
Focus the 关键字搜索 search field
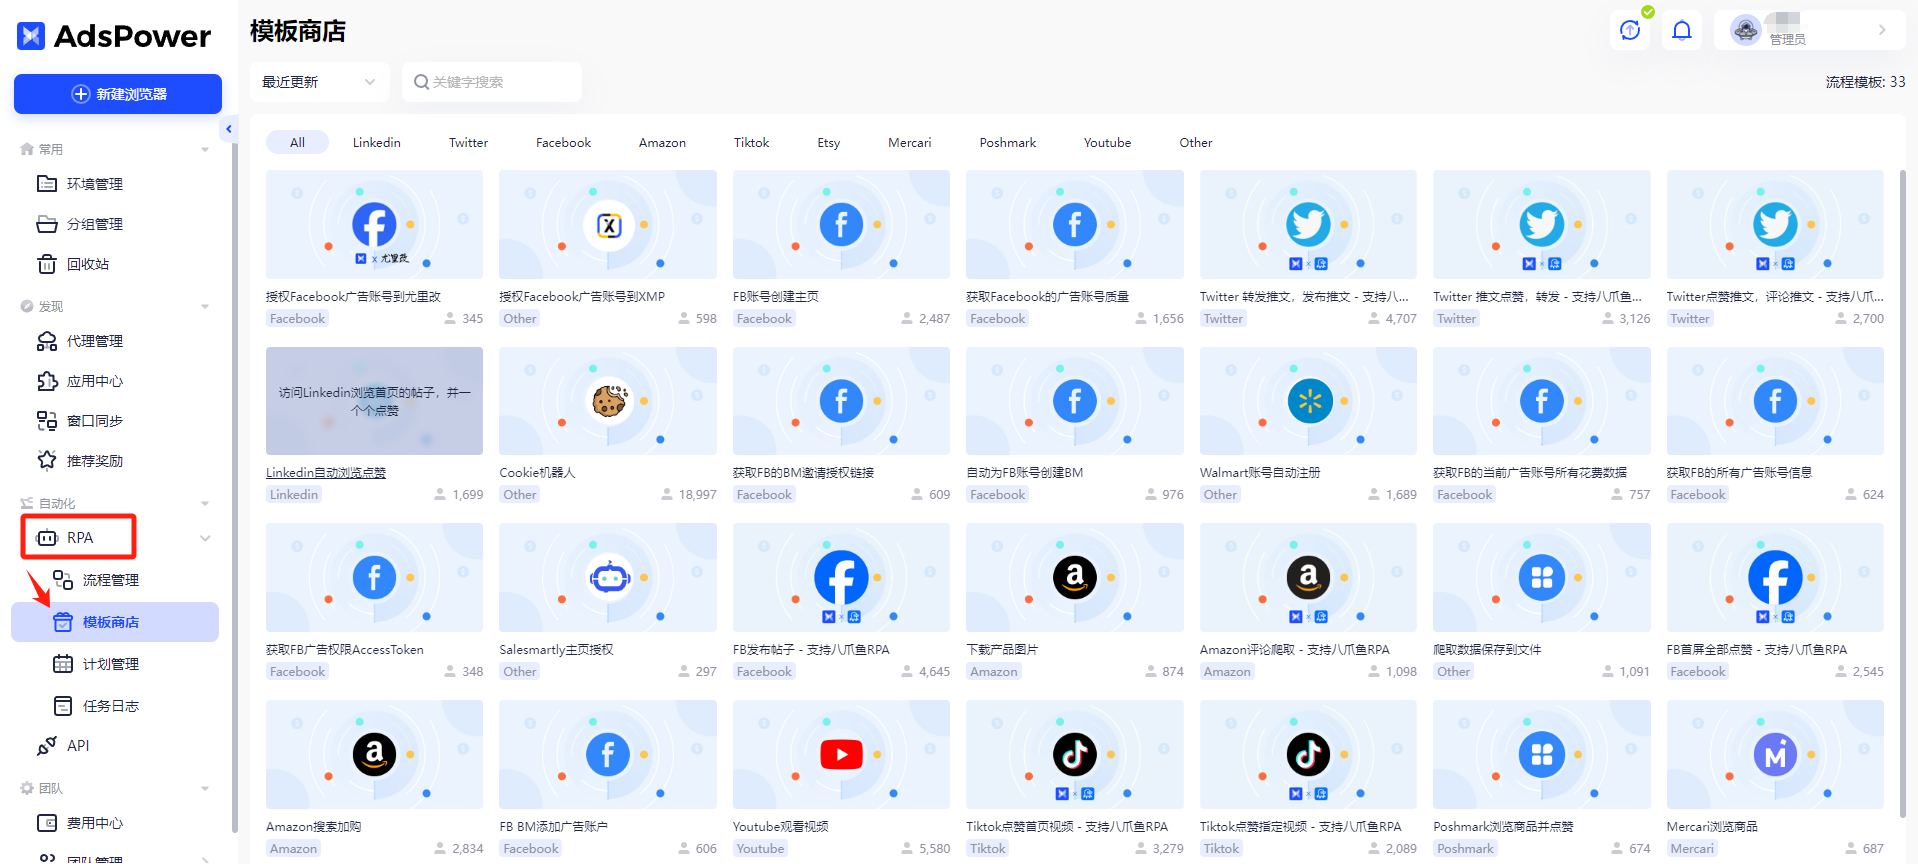[492, 82]
